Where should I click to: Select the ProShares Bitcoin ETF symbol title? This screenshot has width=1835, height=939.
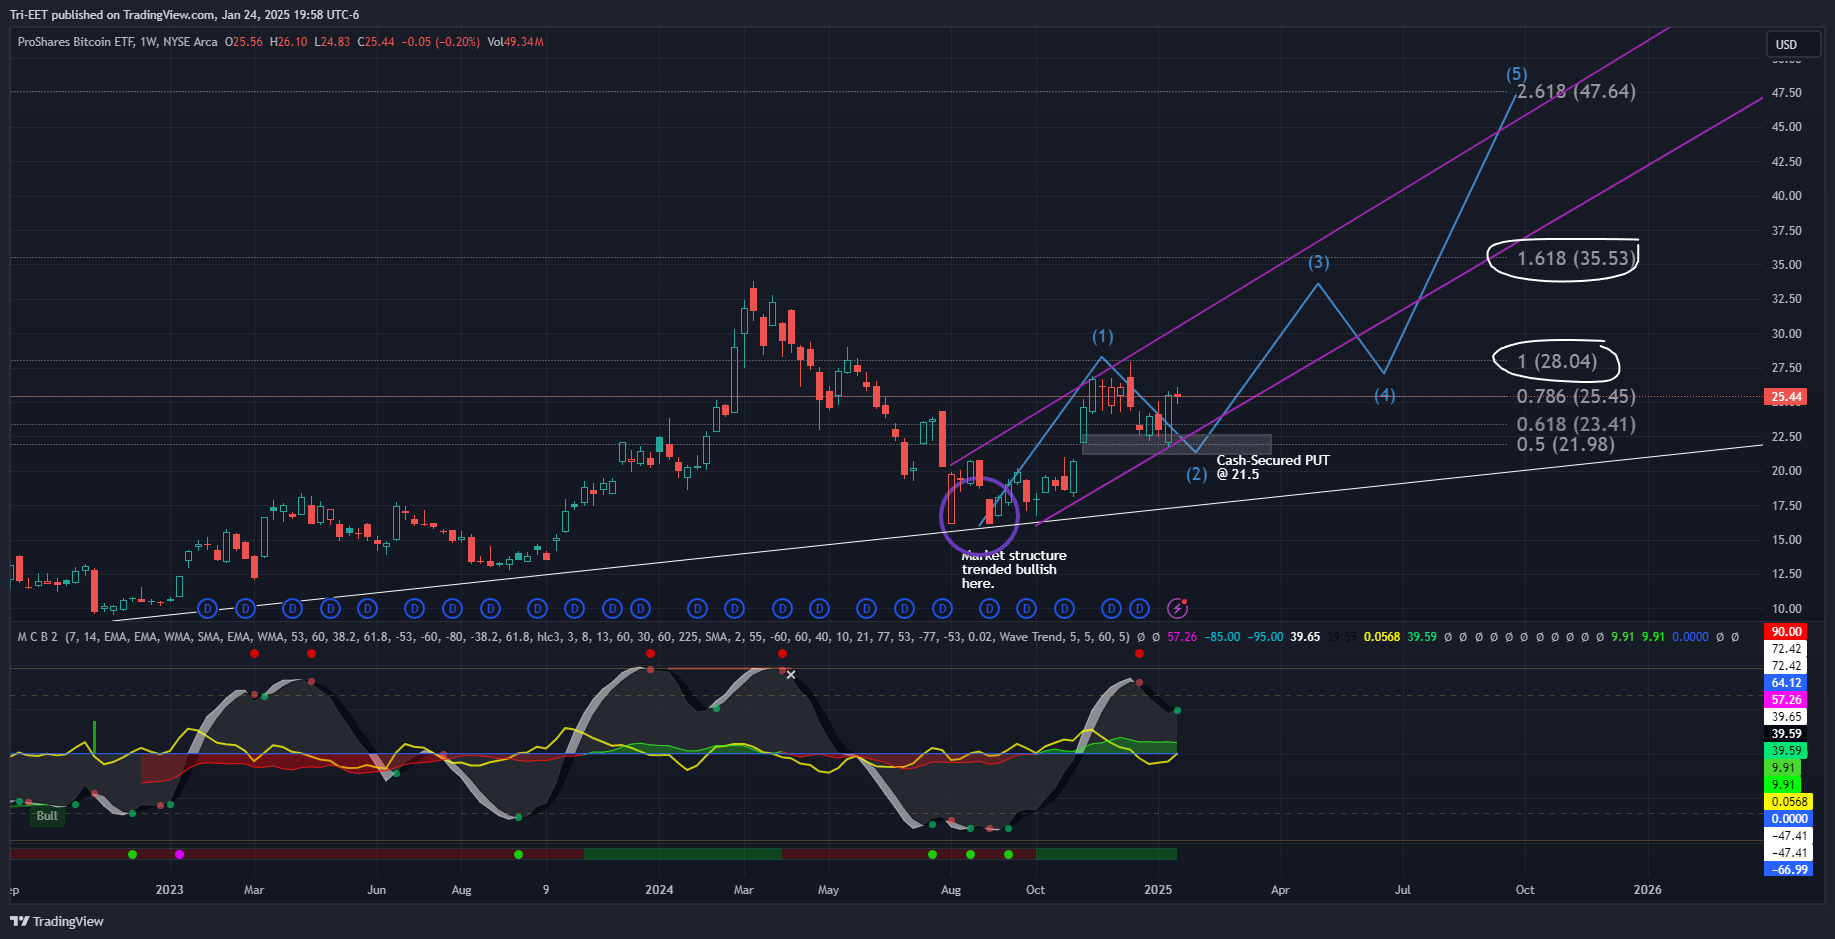click(x=76, y=42)
